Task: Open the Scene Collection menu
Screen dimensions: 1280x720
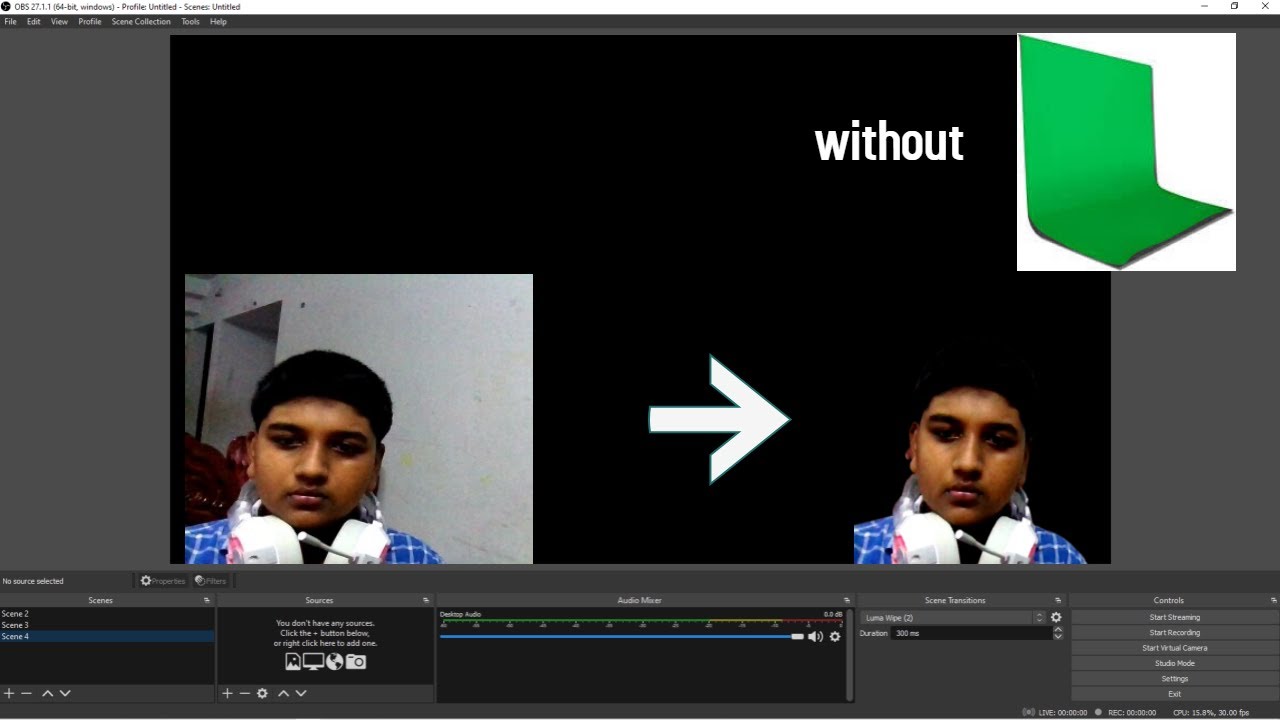Action: 141,21
